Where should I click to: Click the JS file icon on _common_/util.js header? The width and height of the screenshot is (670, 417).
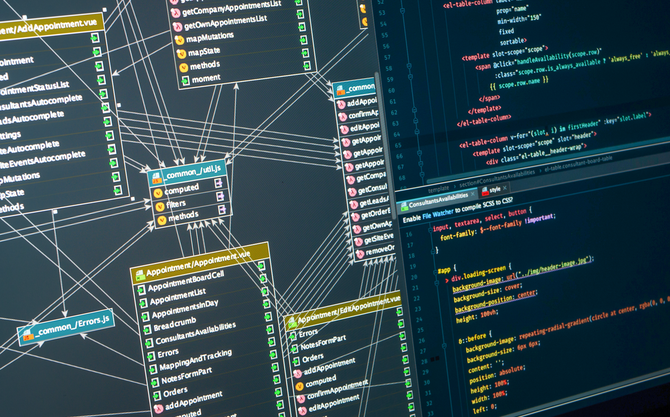(x=156, y=178)
